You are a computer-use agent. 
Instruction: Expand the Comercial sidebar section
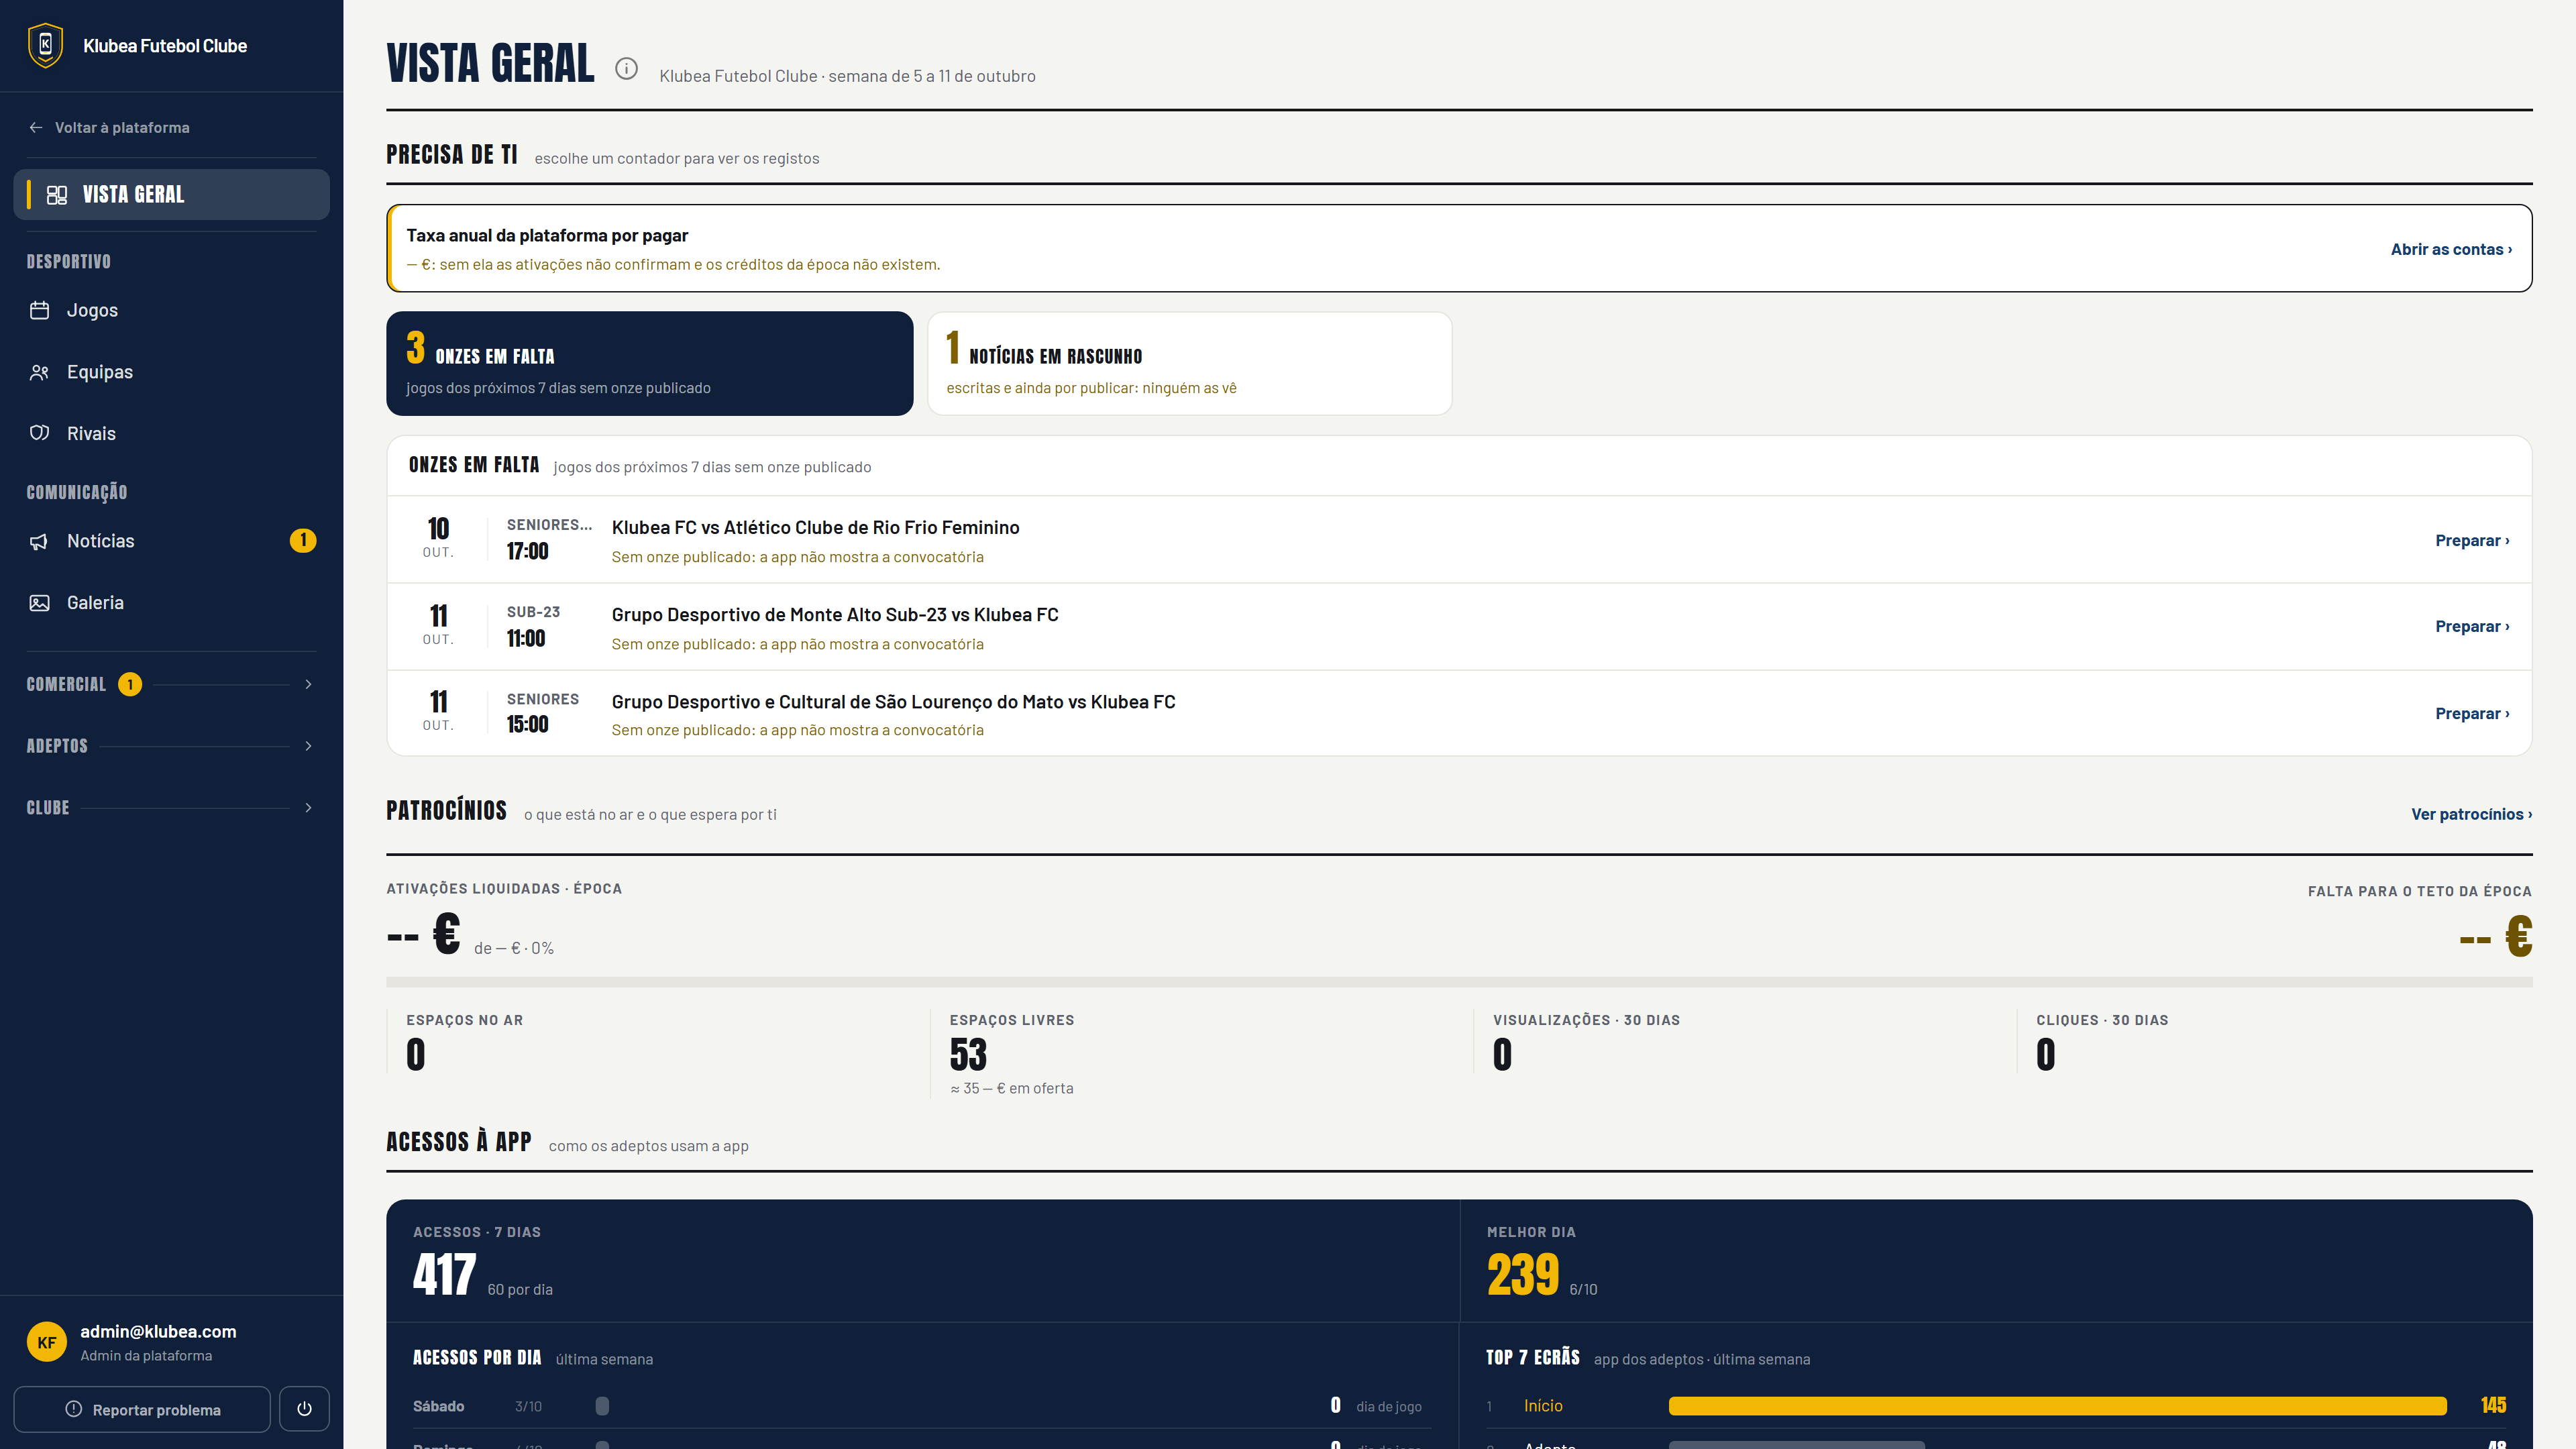(x=171, y=684)
